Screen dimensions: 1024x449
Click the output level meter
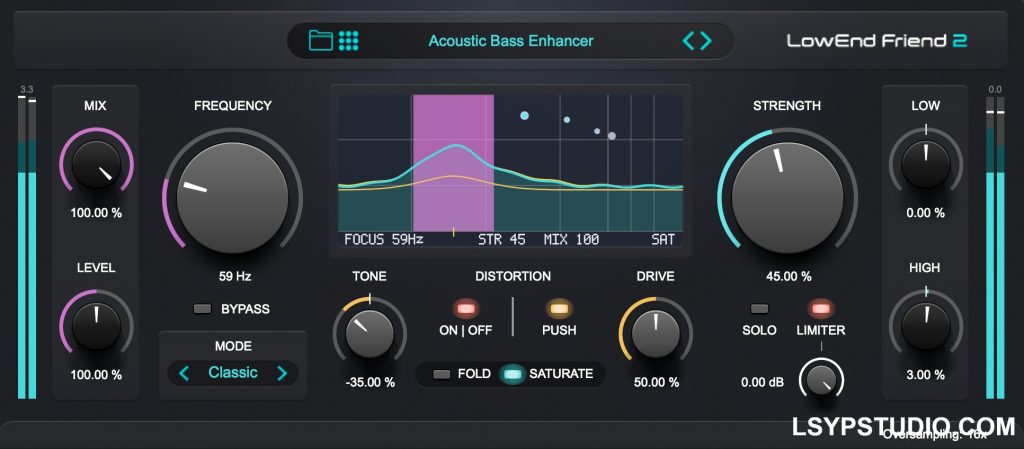pyautogui.click(x=995, y=247)
